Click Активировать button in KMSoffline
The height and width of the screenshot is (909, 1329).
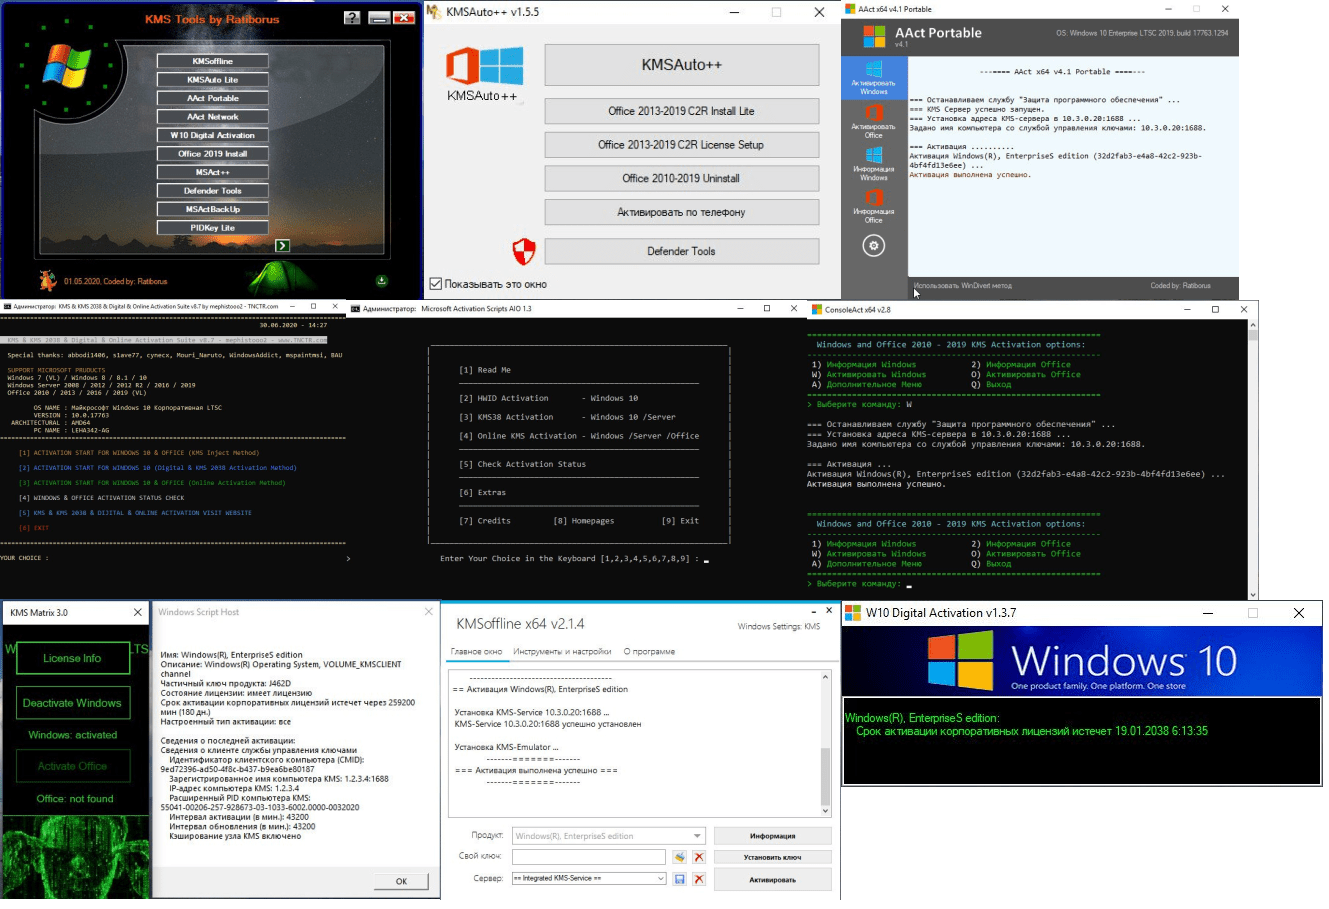(x=772, y=879)
